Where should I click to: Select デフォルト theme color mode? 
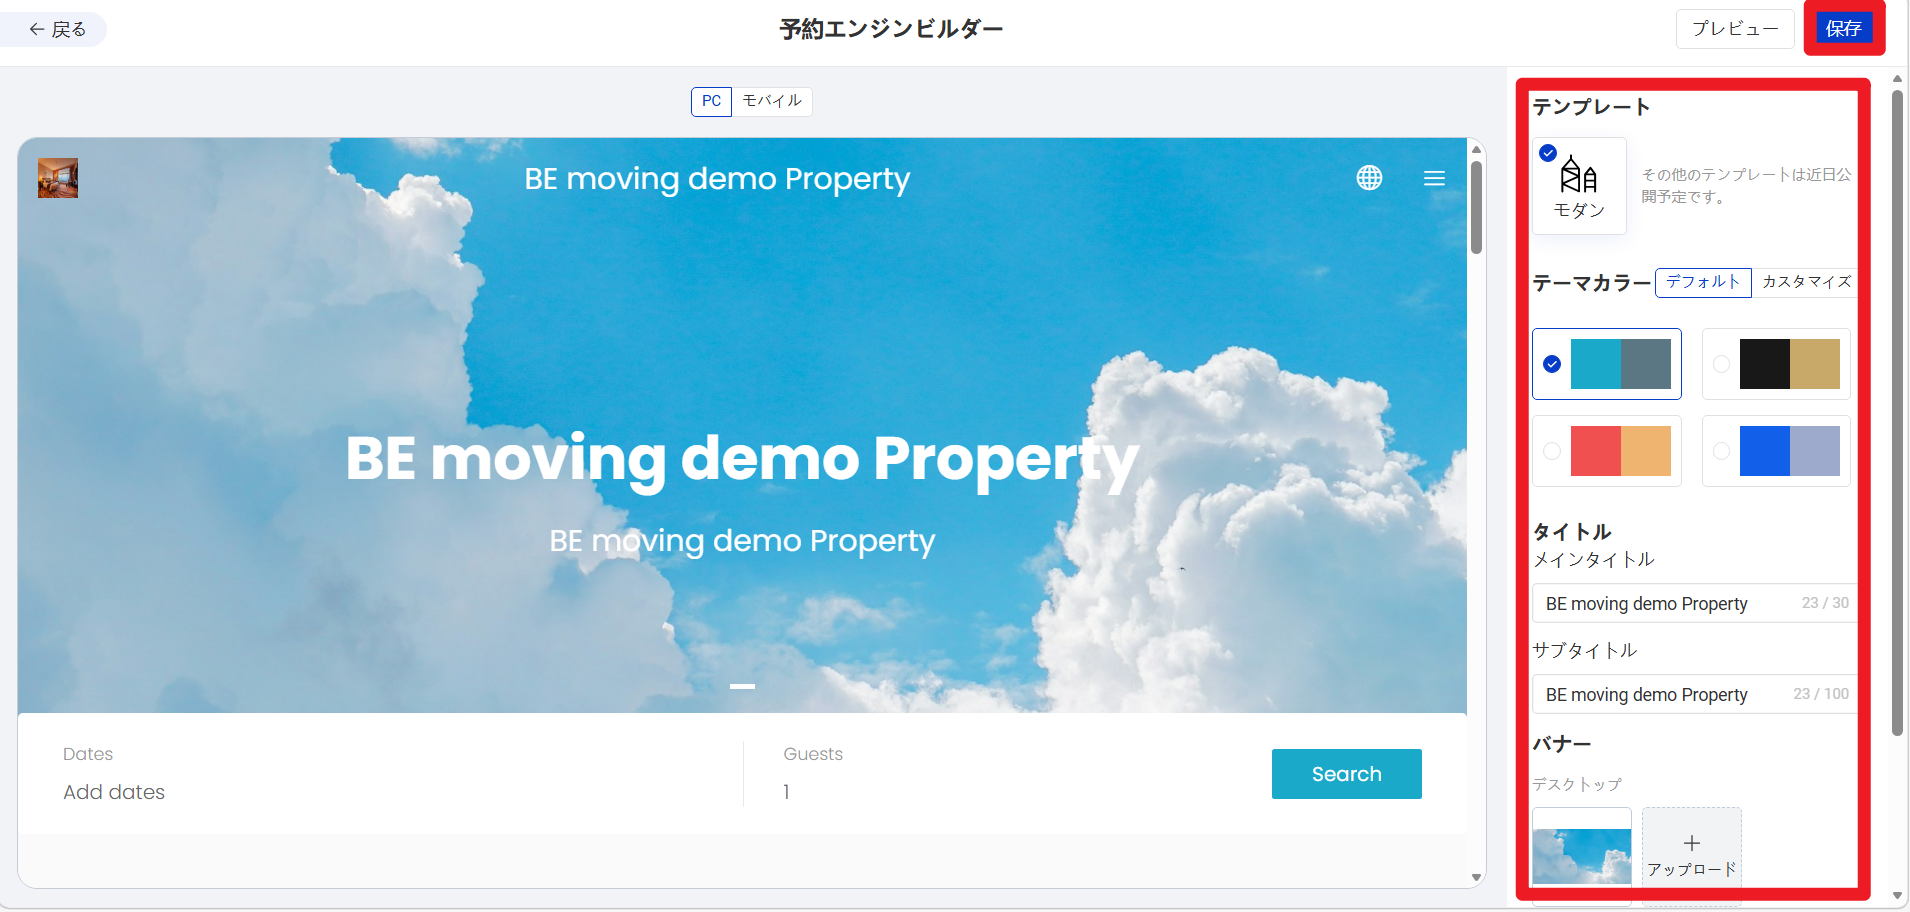(x=1702, y=282)
